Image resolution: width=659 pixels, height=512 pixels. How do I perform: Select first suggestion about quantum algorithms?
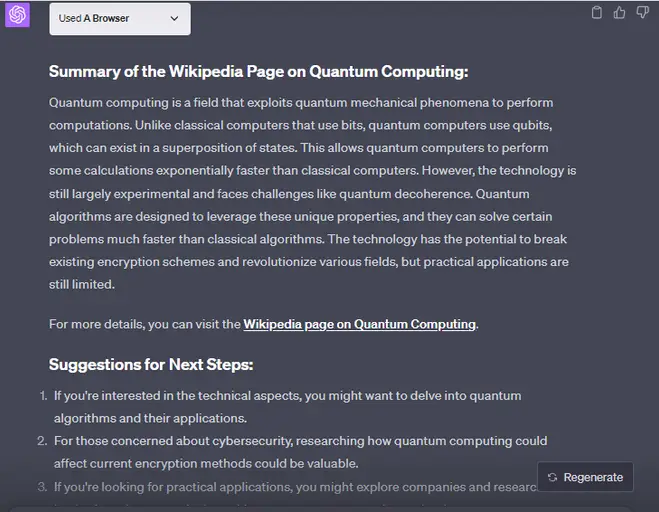[287, 407]
